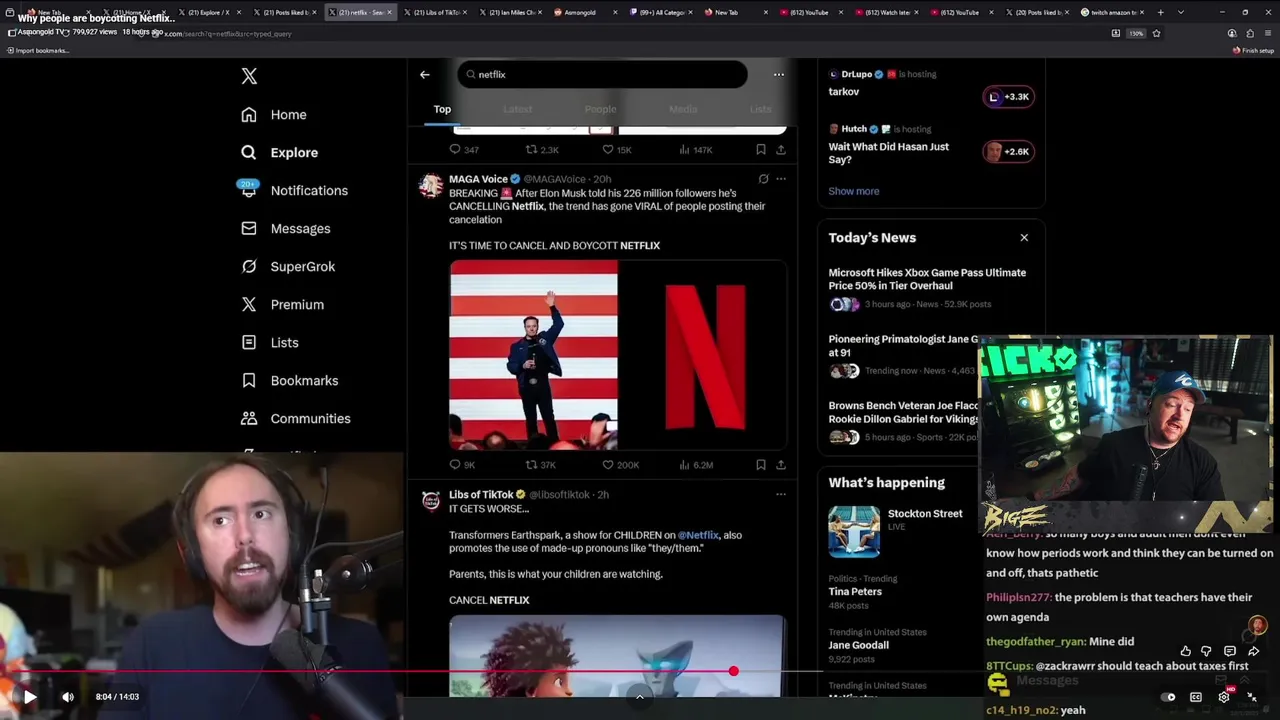Open Notifications in the X sidebar
Viewport: 1280px width, 720px height.
point(294,190)
